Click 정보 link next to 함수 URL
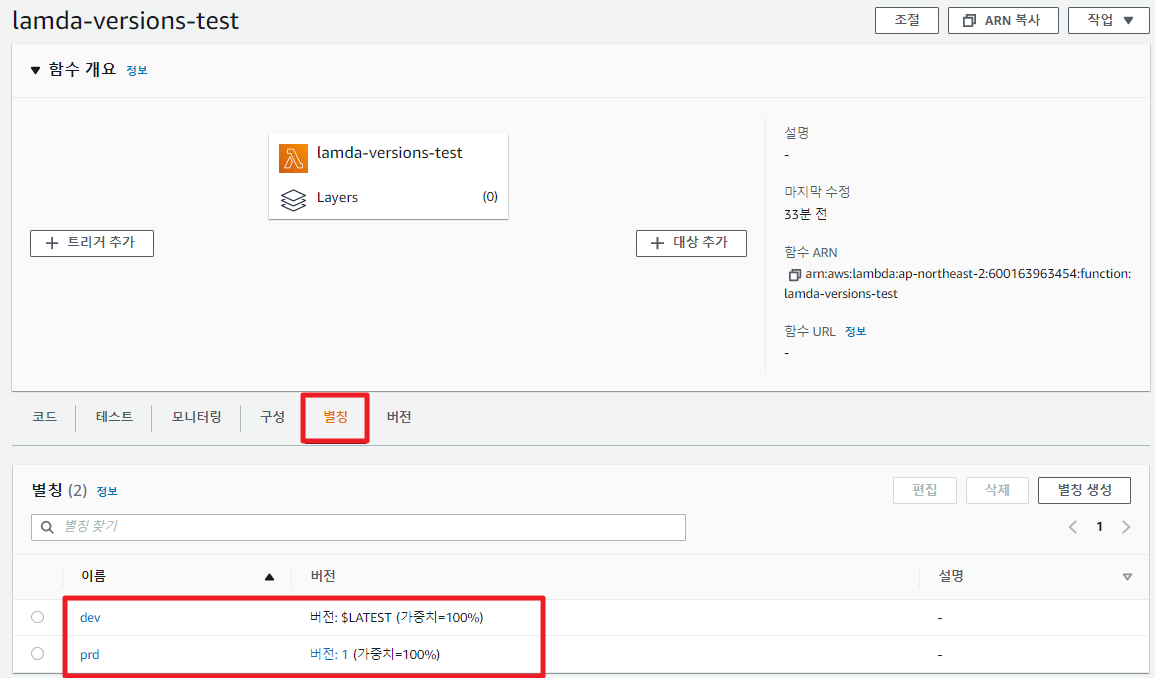The image size is (1155, 678). (x=855, y=332)
